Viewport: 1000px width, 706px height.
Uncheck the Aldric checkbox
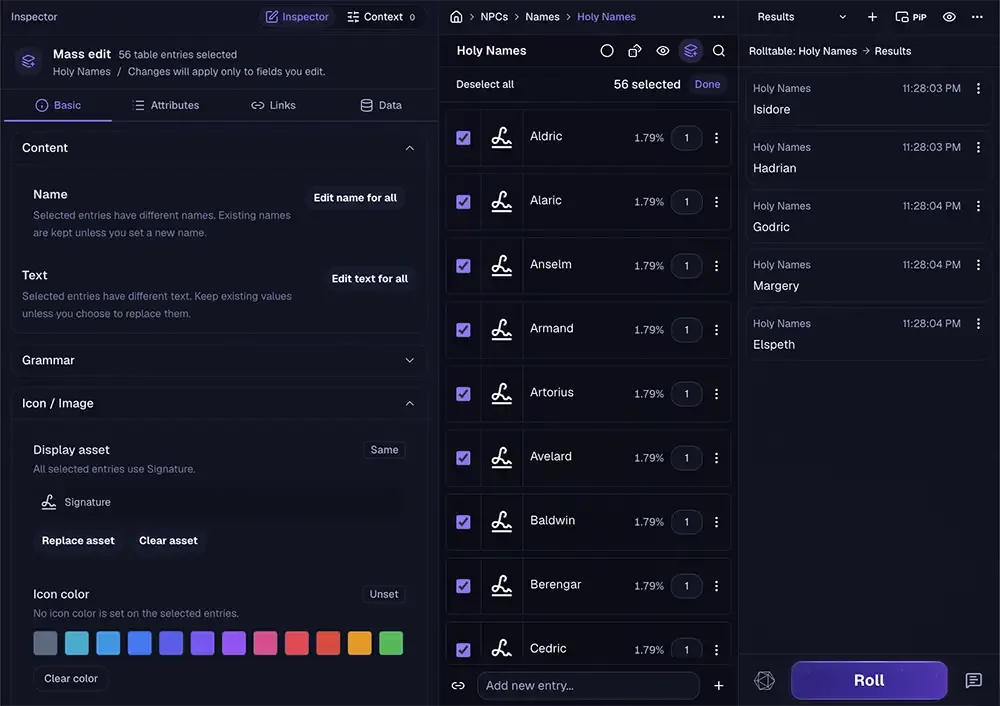pyautogui.click(x=463, y=138)
